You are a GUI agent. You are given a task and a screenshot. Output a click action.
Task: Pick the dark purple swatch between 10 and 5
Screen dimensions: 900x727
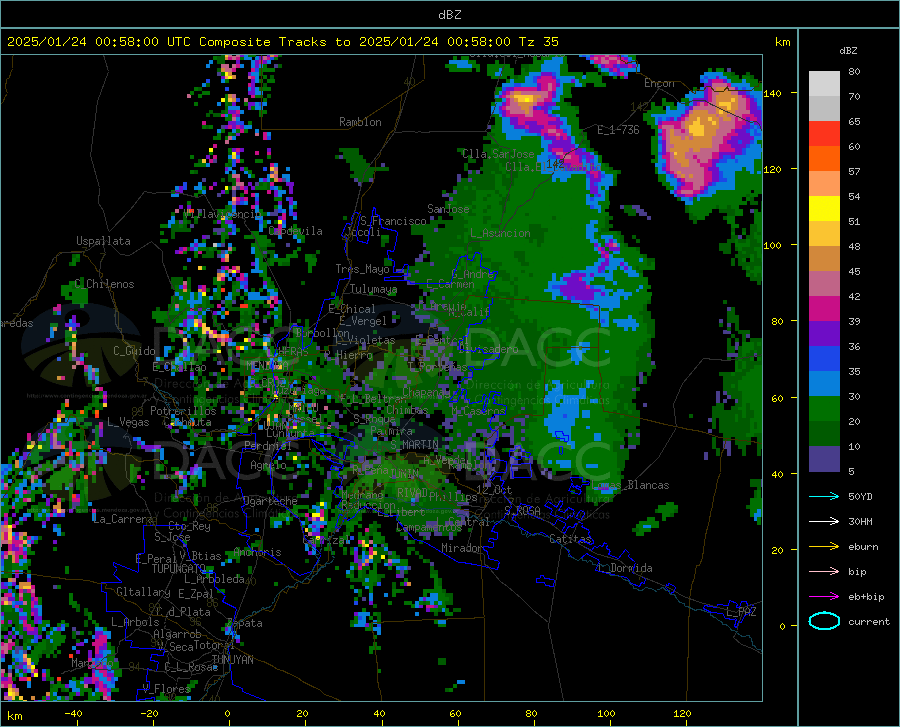point(824,459)
